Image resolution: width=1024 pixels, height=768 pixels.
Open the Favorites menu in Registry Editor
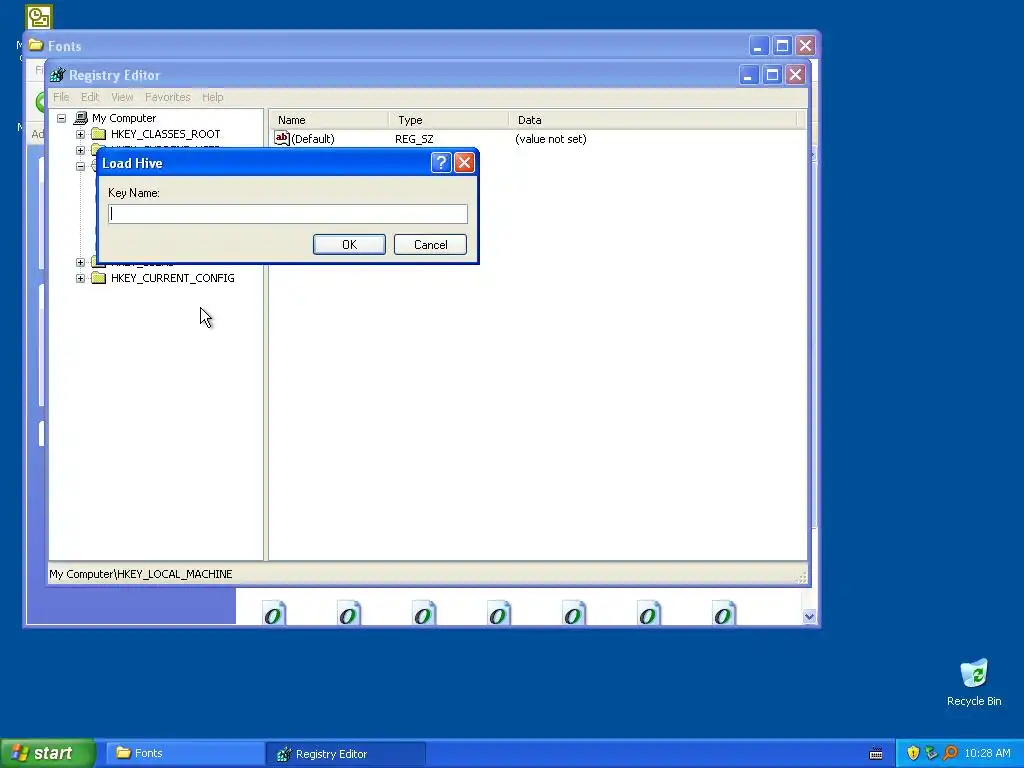[168, 97]
